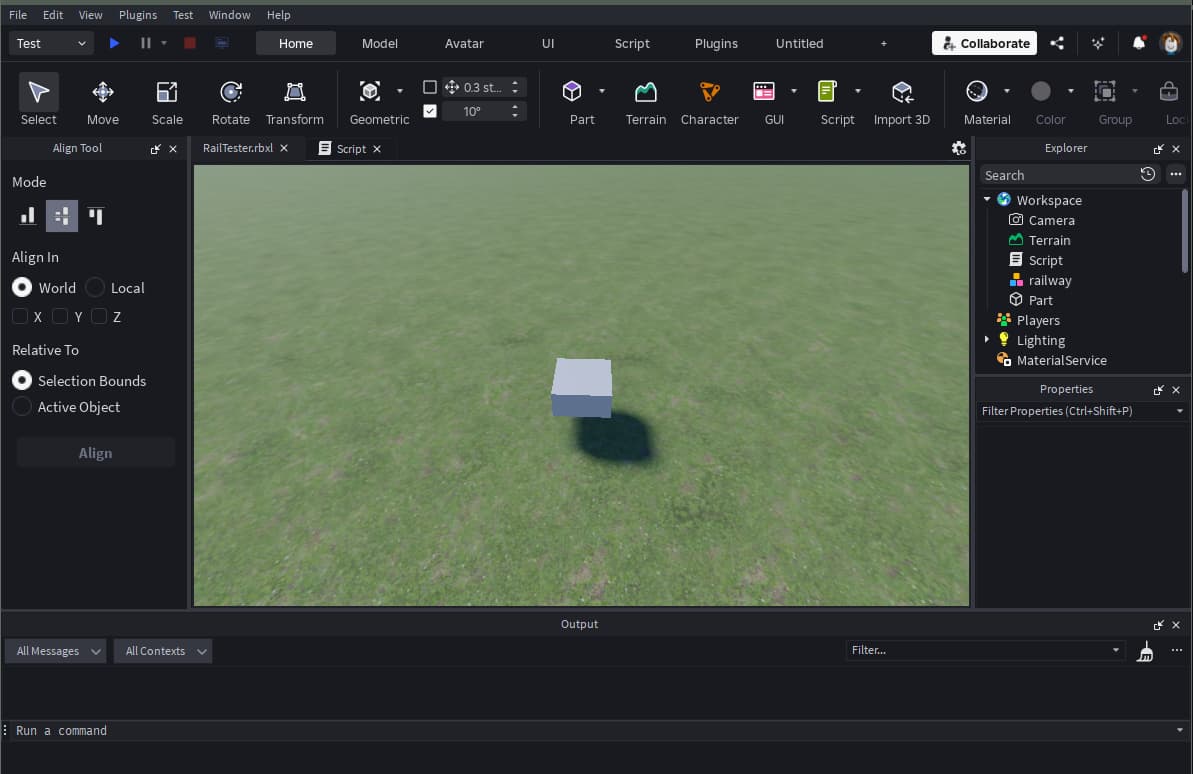The width and height of the screenshot is (1193, 774).
Task: Click the Group toolbar icon
Action: tap(1105, 91)
